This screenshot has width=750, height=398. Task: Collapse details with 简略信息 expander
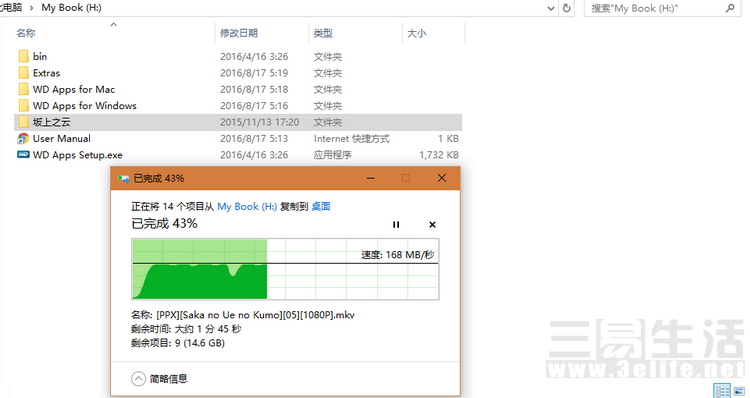click(x=138, y=379)
